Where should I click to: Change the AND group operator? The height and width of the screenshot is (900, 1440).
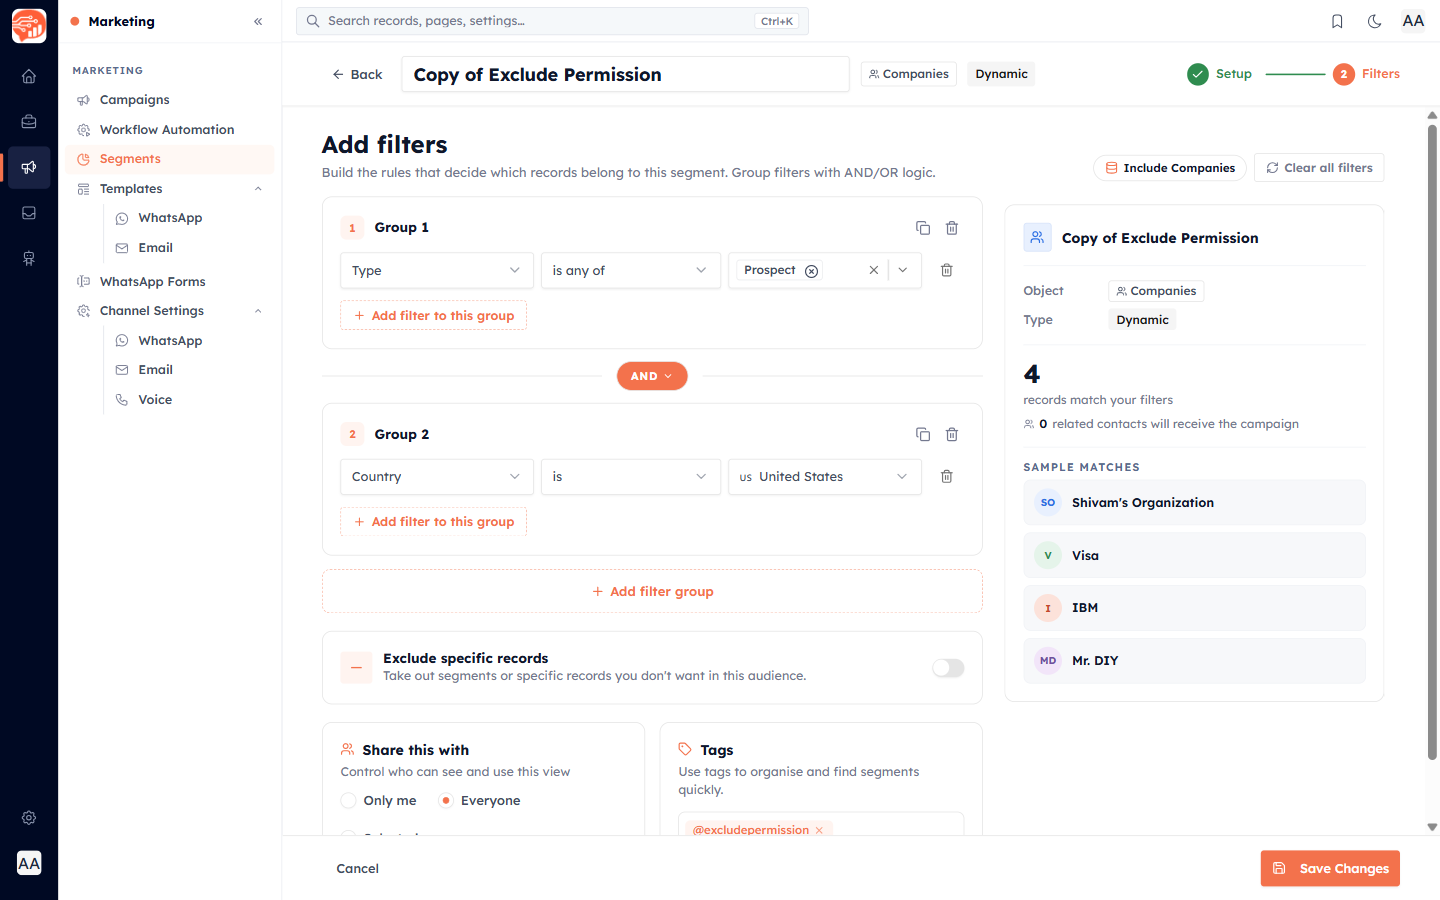652,376
